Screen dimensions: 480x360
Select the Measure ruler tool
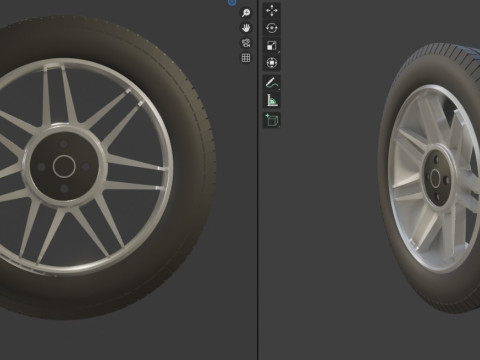[272, 100]
